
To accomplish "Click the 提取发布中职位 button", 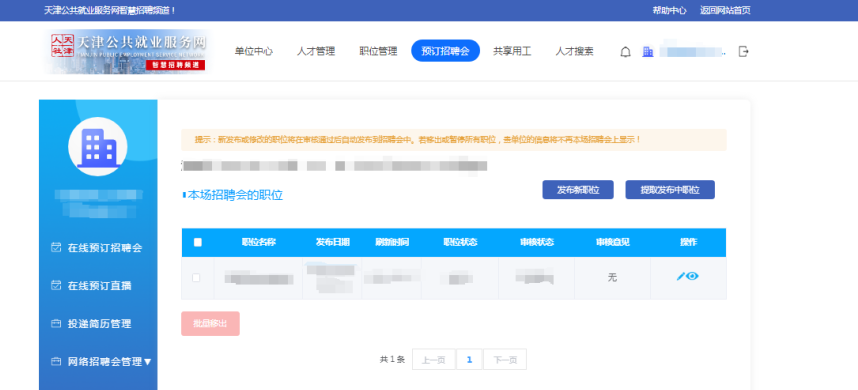I will (670, 190).
